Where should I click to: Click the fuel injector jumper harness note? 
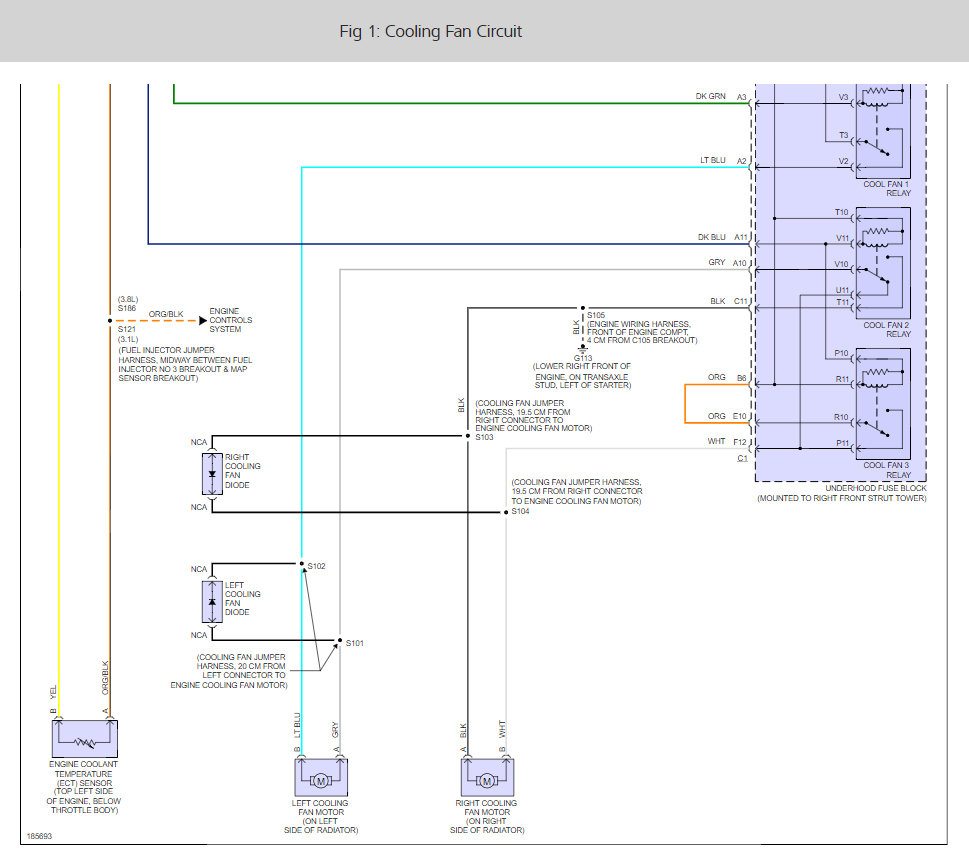[x=185, y=364]
